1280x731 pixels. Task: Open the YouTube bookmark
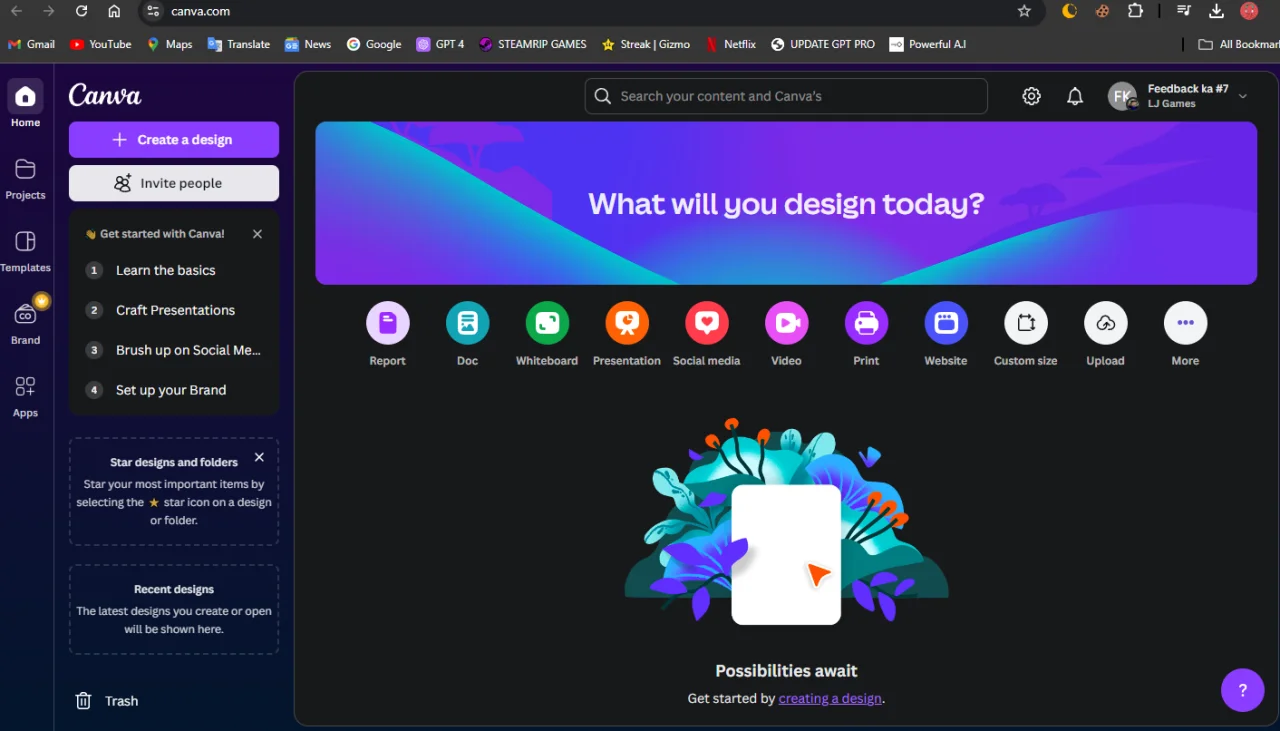pos(101,44)
